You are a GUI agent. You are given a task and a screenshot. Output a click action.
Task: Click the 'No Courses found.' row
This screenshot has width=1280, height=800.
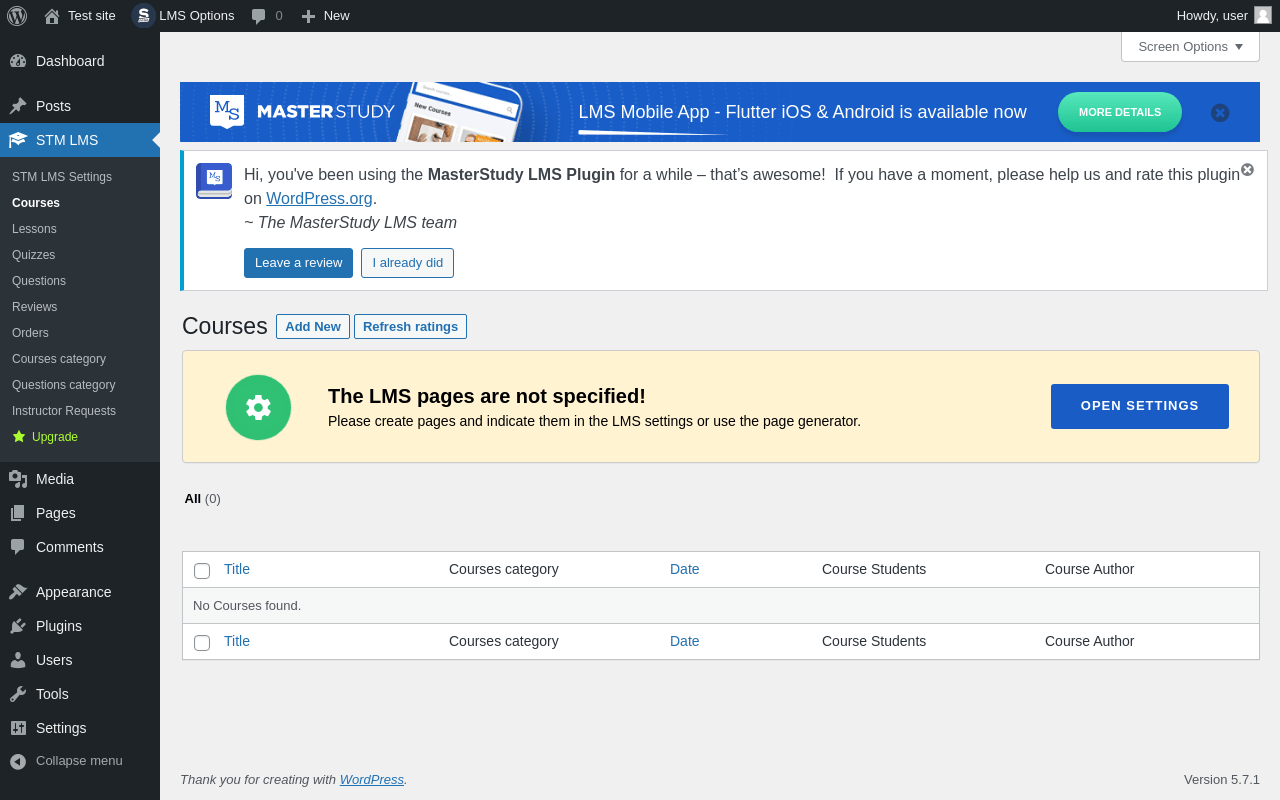tap(721, 605)
